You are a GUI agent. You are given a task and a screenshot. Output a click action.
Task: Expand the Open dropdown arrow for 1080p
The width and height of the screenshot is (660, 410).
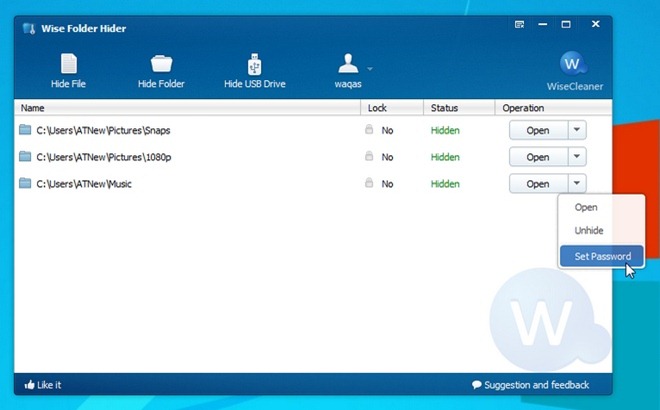577,157
